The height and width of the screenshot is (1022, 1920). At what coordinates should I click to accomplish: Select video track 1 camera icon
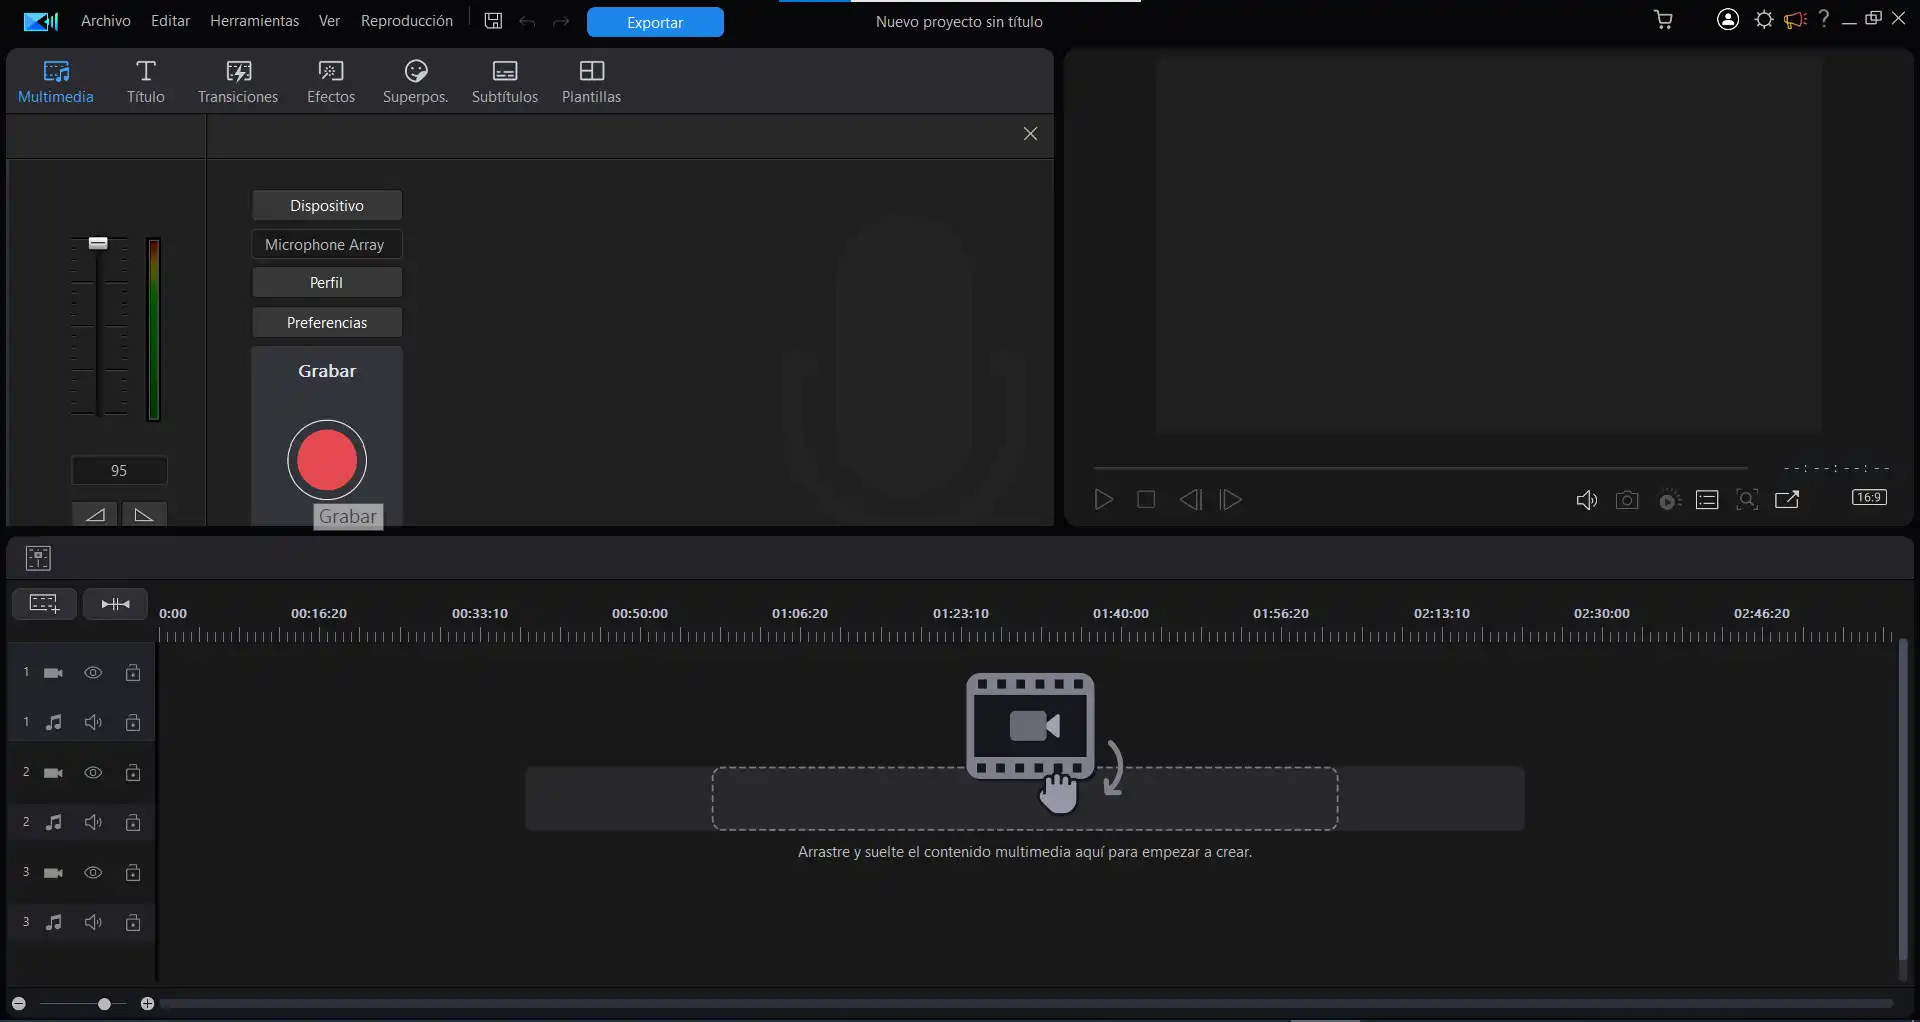54,673
